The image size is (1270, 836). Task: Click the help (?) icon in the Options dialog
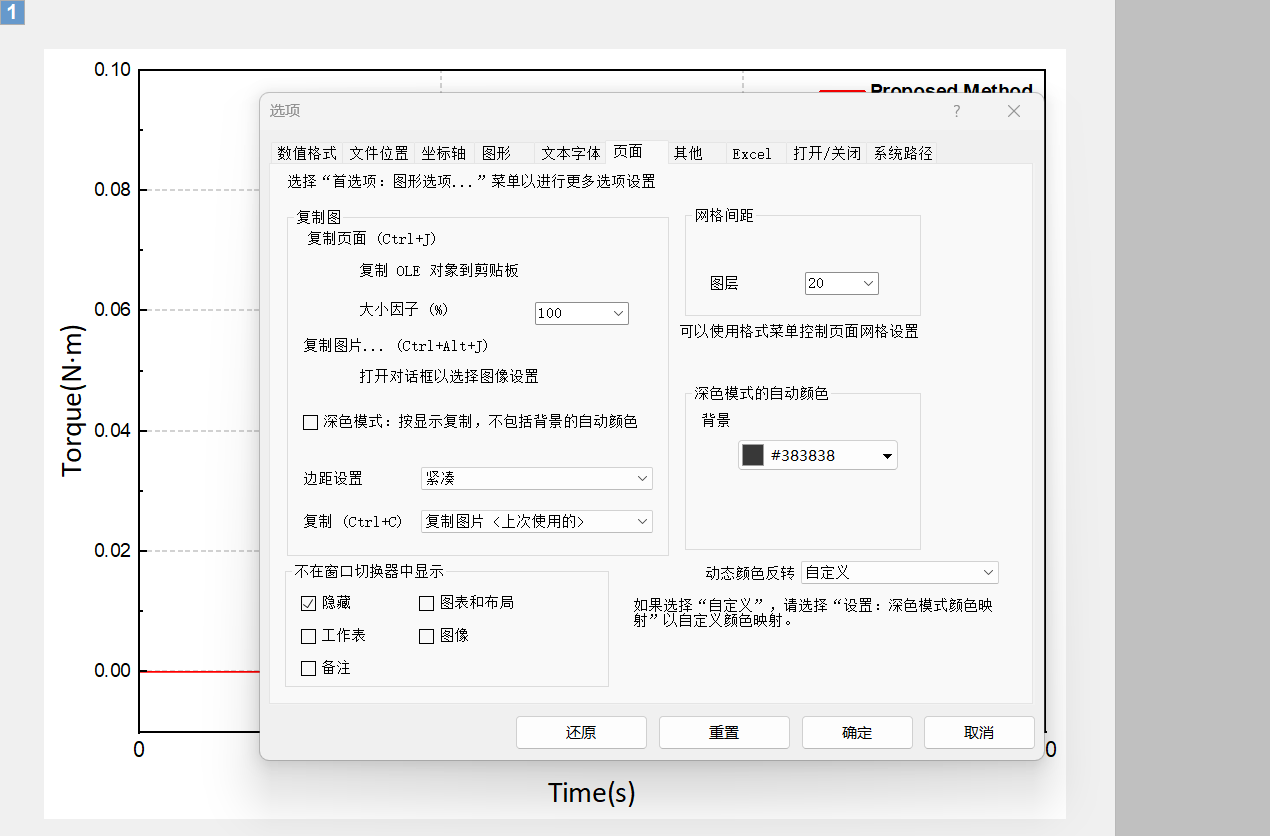click(956, 111)
